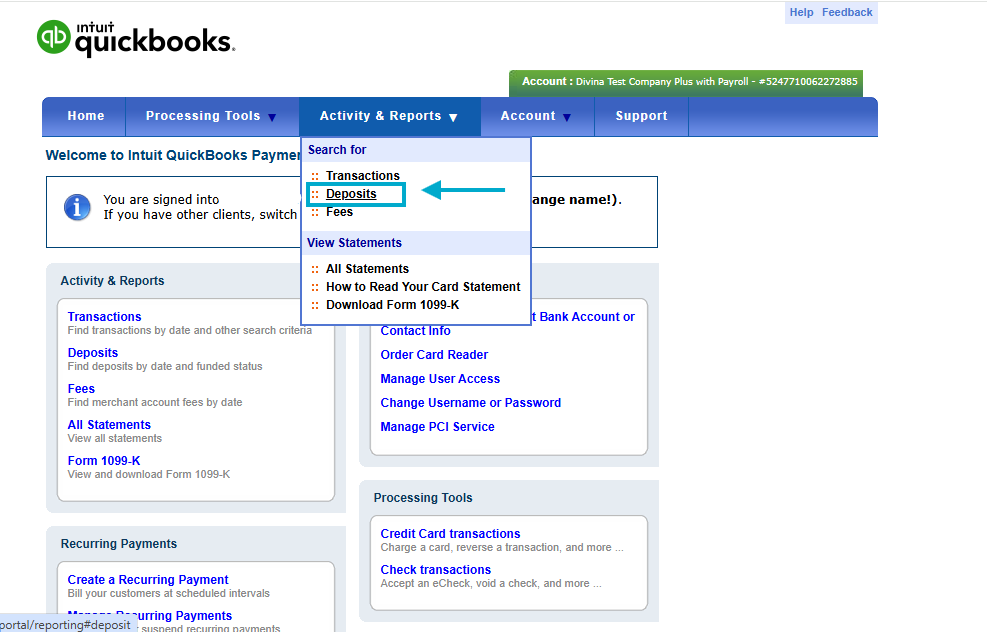The width and height of the screenshot is (987, 632).
Task: Open the Help link at top right
Action: point(801,12)
